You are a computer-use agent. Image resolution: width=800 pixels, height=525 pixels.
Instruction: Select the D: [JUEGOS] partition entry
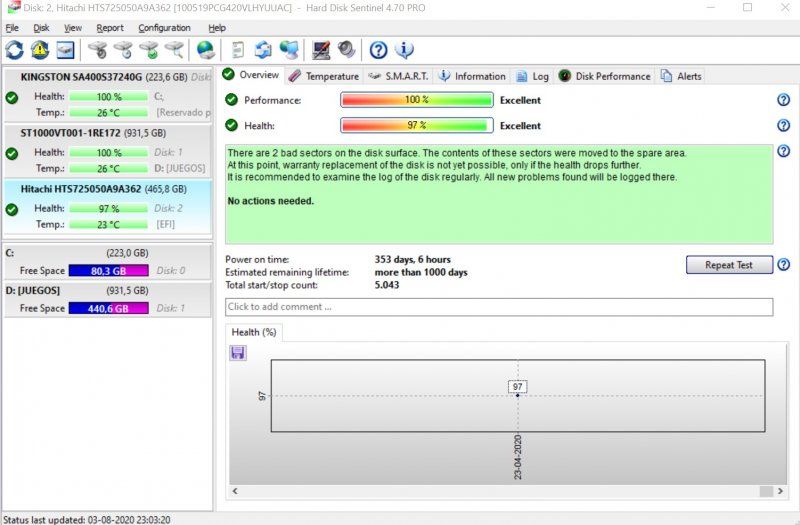click(x=108, y=299)
